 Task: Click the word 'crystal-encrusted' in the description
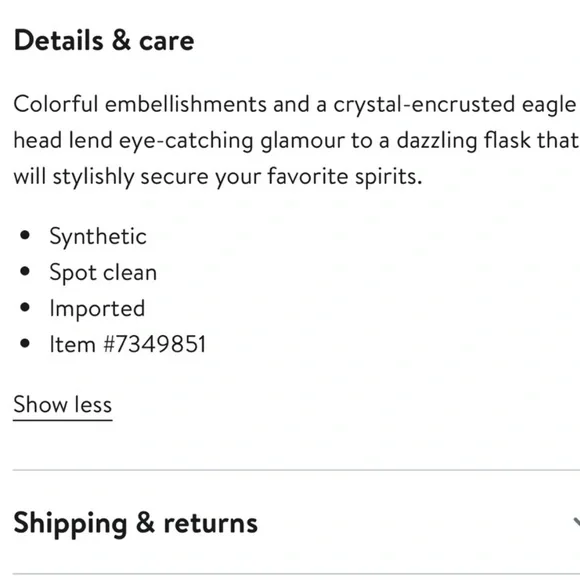click(x=424, y=105)
